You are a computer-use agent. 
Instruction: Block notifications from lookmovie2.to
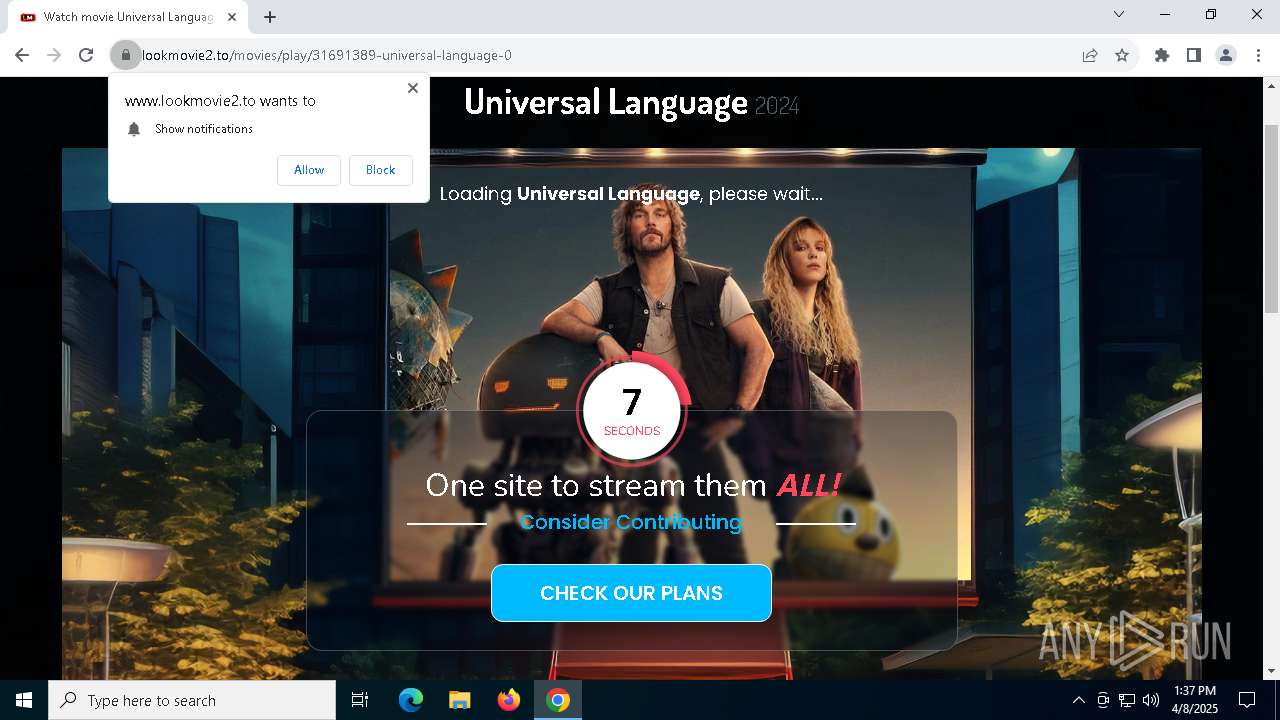point(380,170)
